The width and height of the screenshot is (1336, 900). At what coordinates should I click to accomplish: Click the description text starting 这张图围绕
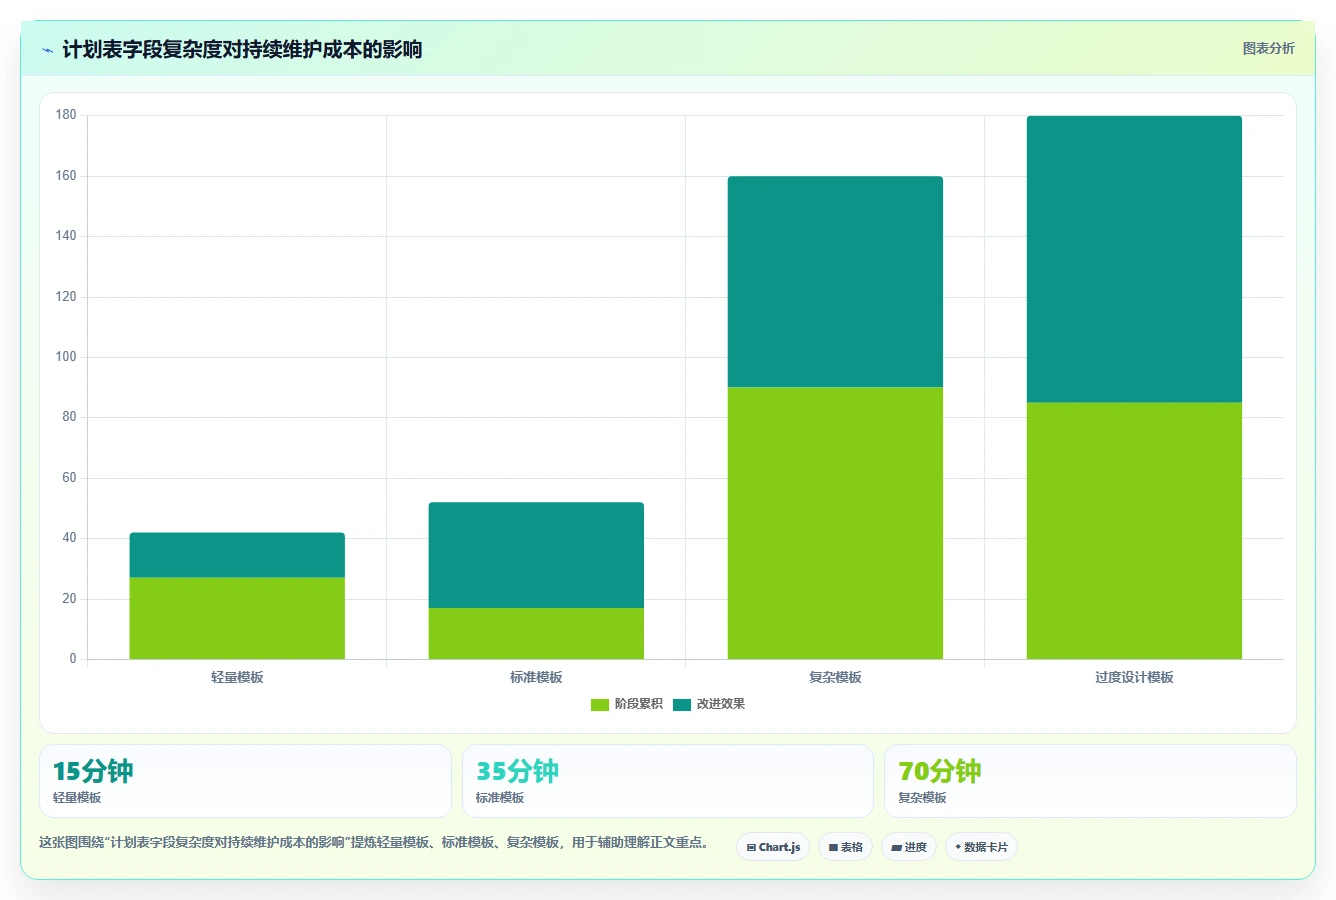(374, 842)
